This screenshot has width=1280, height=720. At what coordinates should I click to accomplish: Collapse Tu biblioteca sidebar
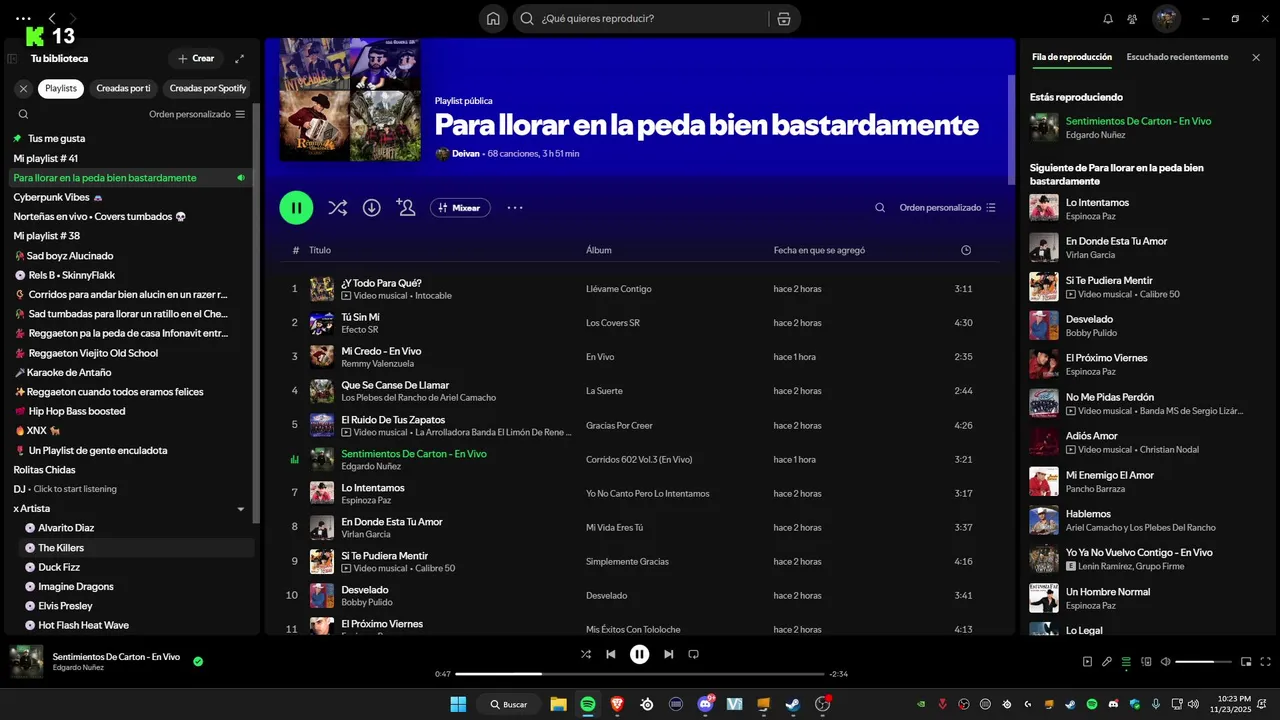click(12, 58)
